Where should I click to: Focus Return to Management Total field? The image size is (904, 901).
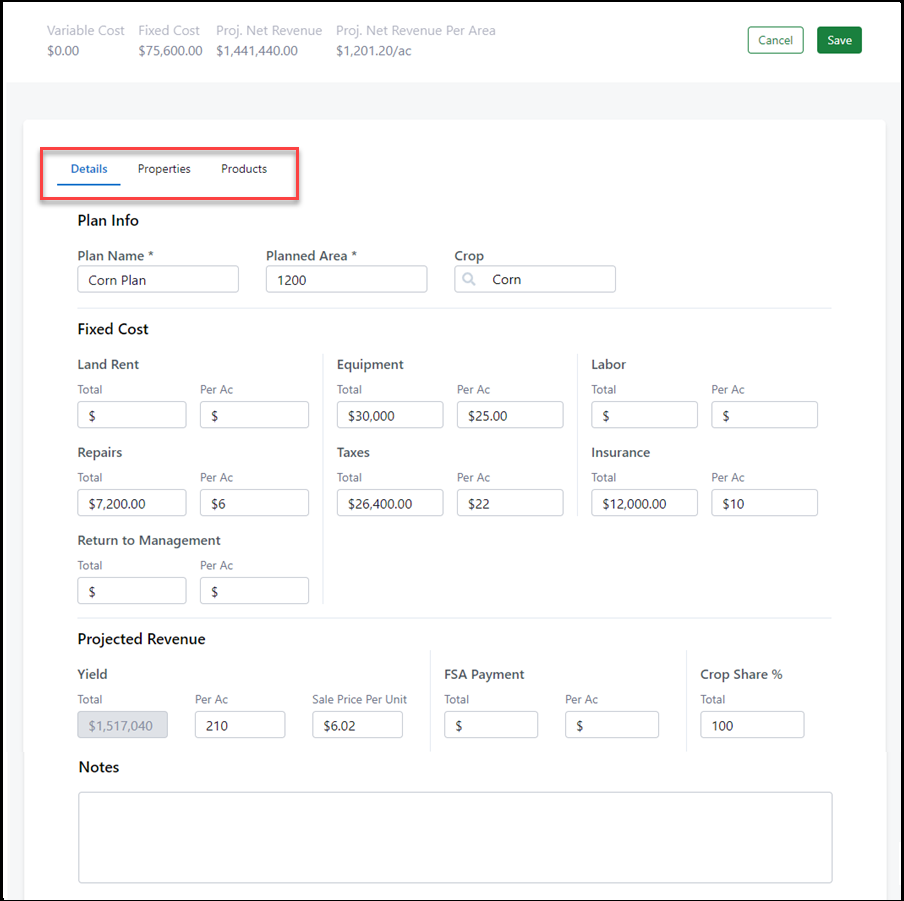click(x=131, y=591)
